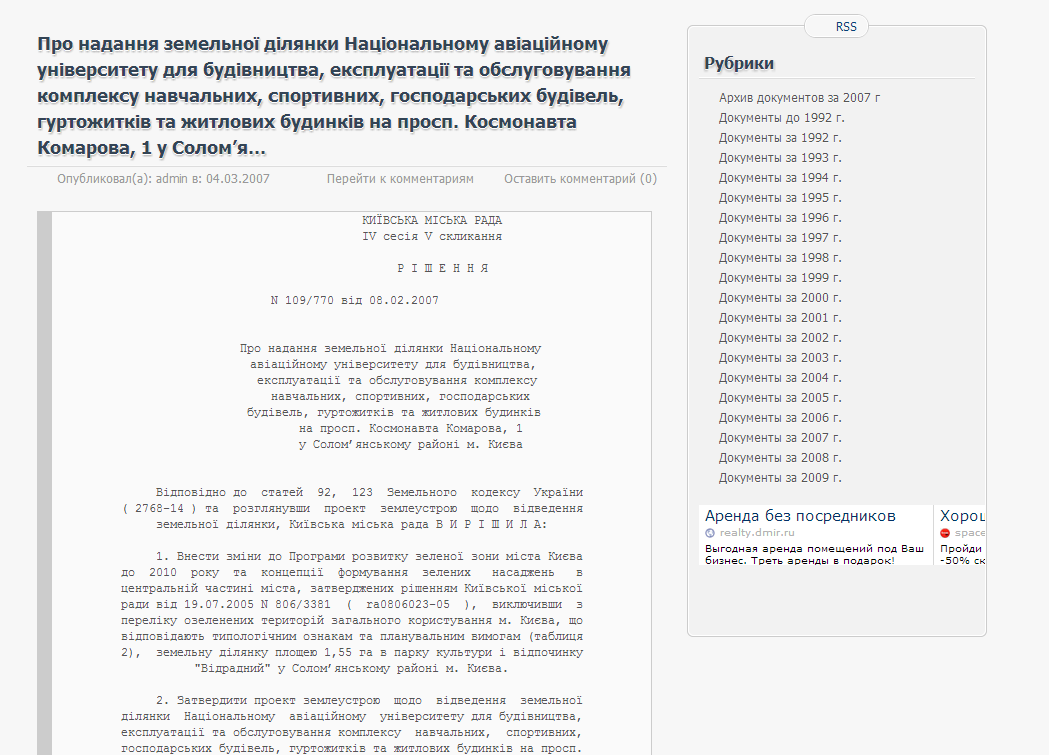Open Документы за 1997 г. category

coord(780,238)
